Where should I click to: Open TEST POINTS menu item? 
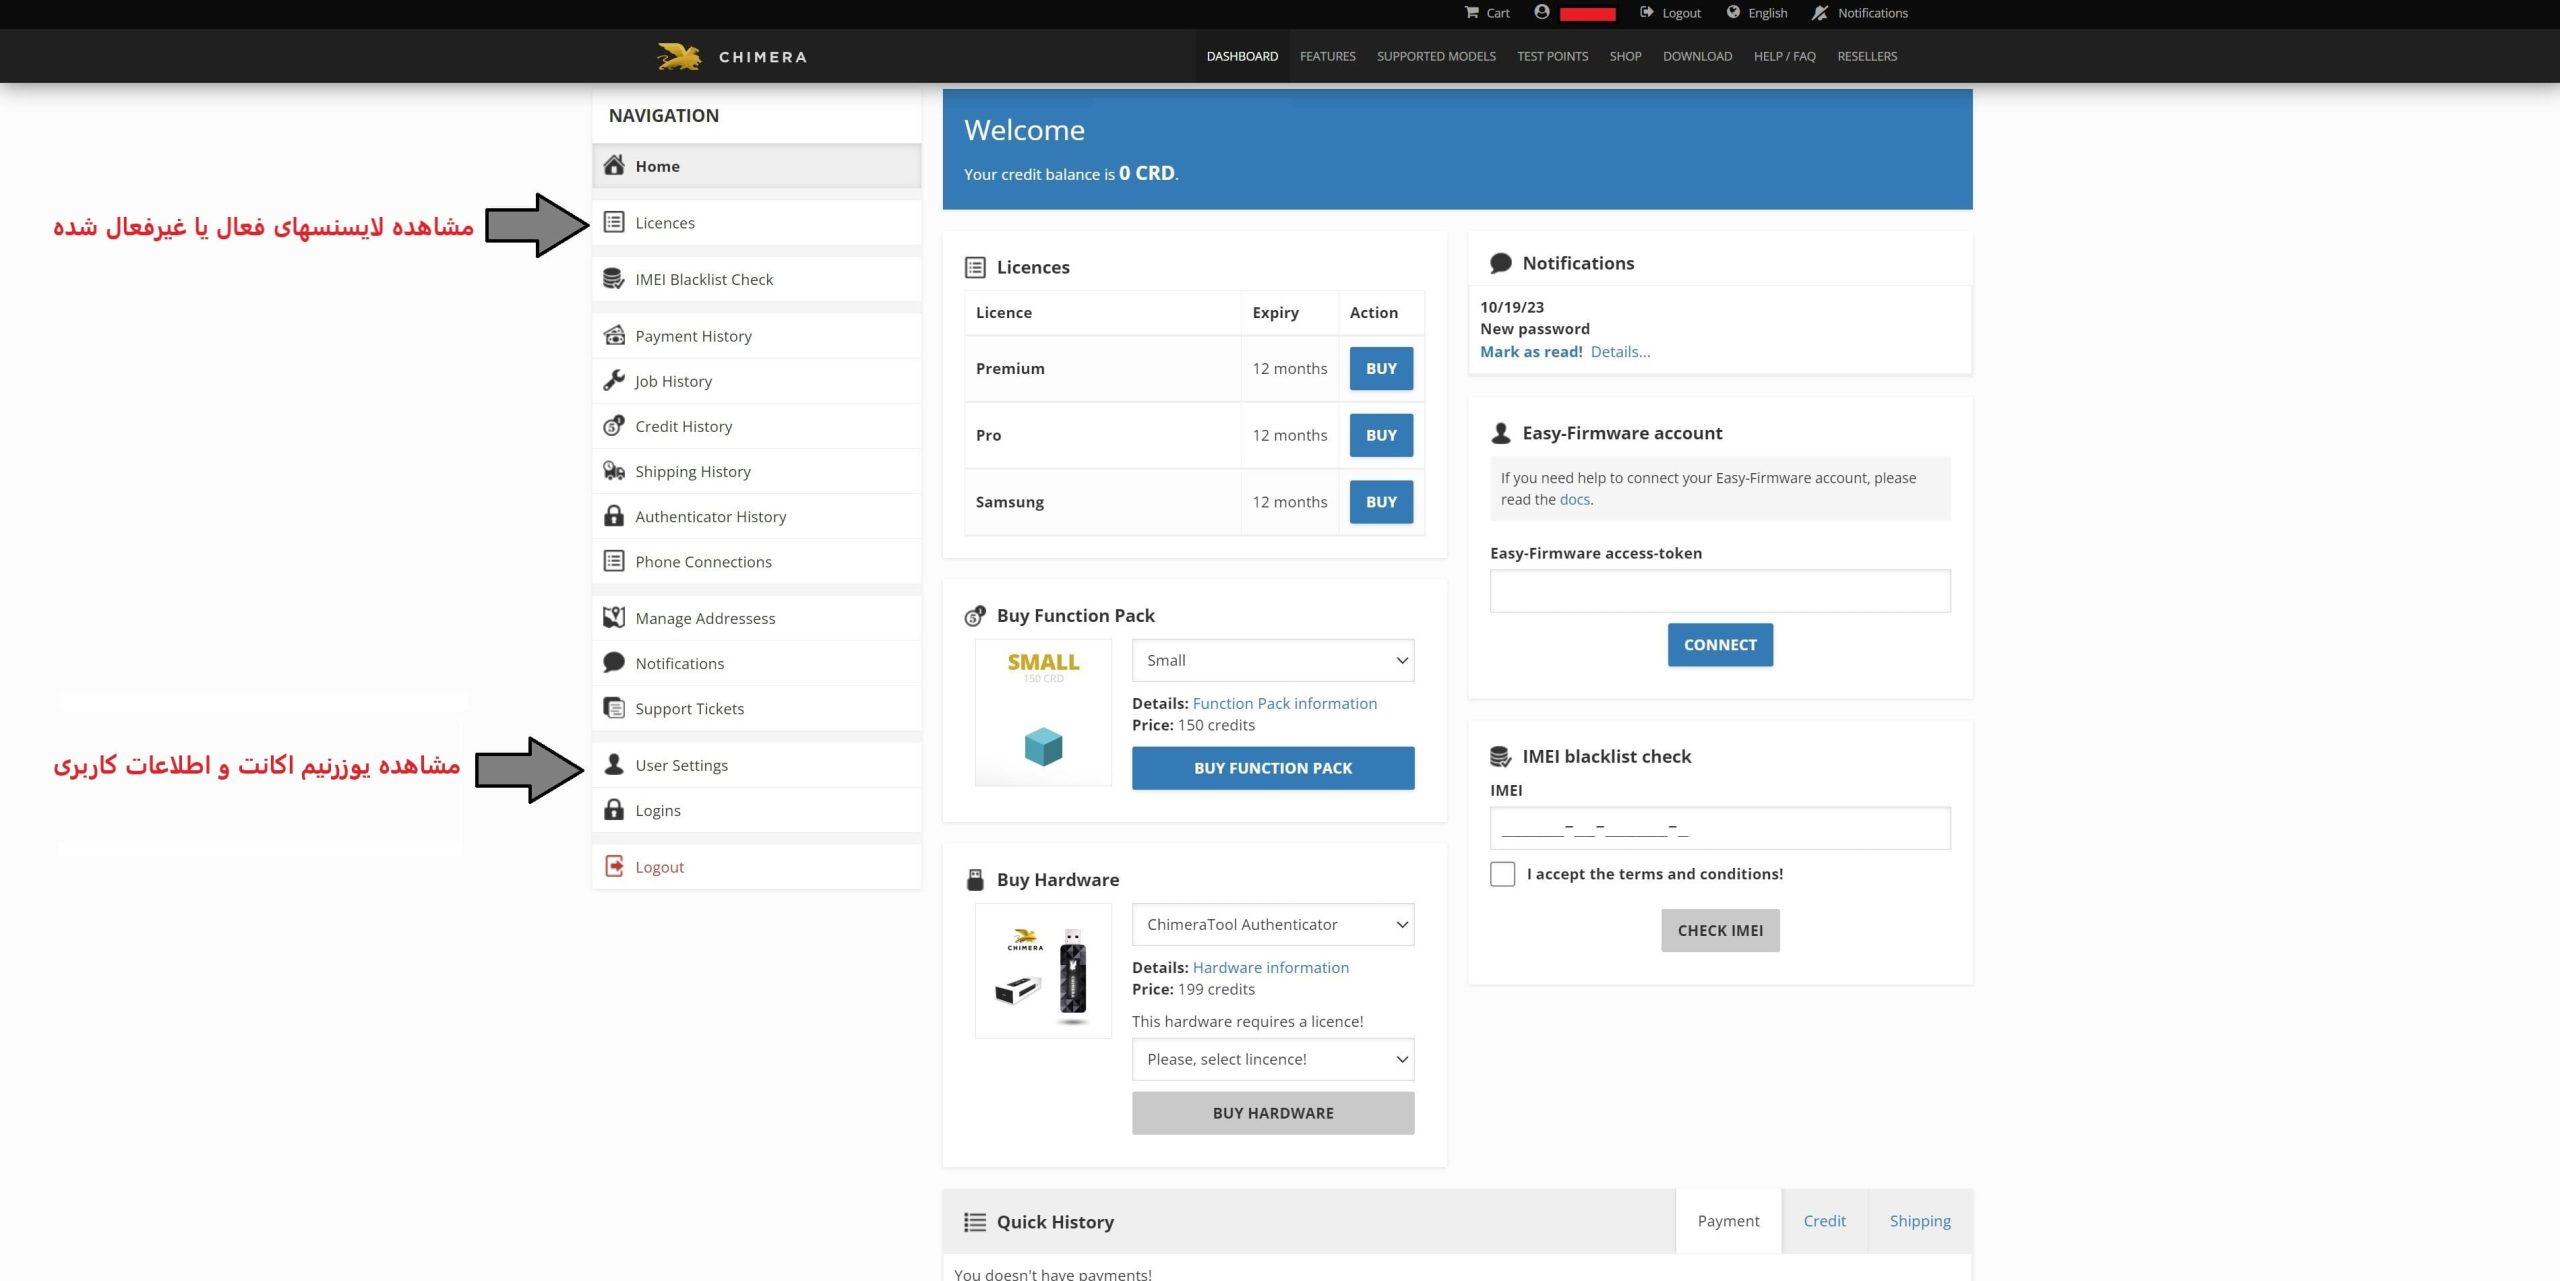pyautogui.click(x=1552, y=56)
